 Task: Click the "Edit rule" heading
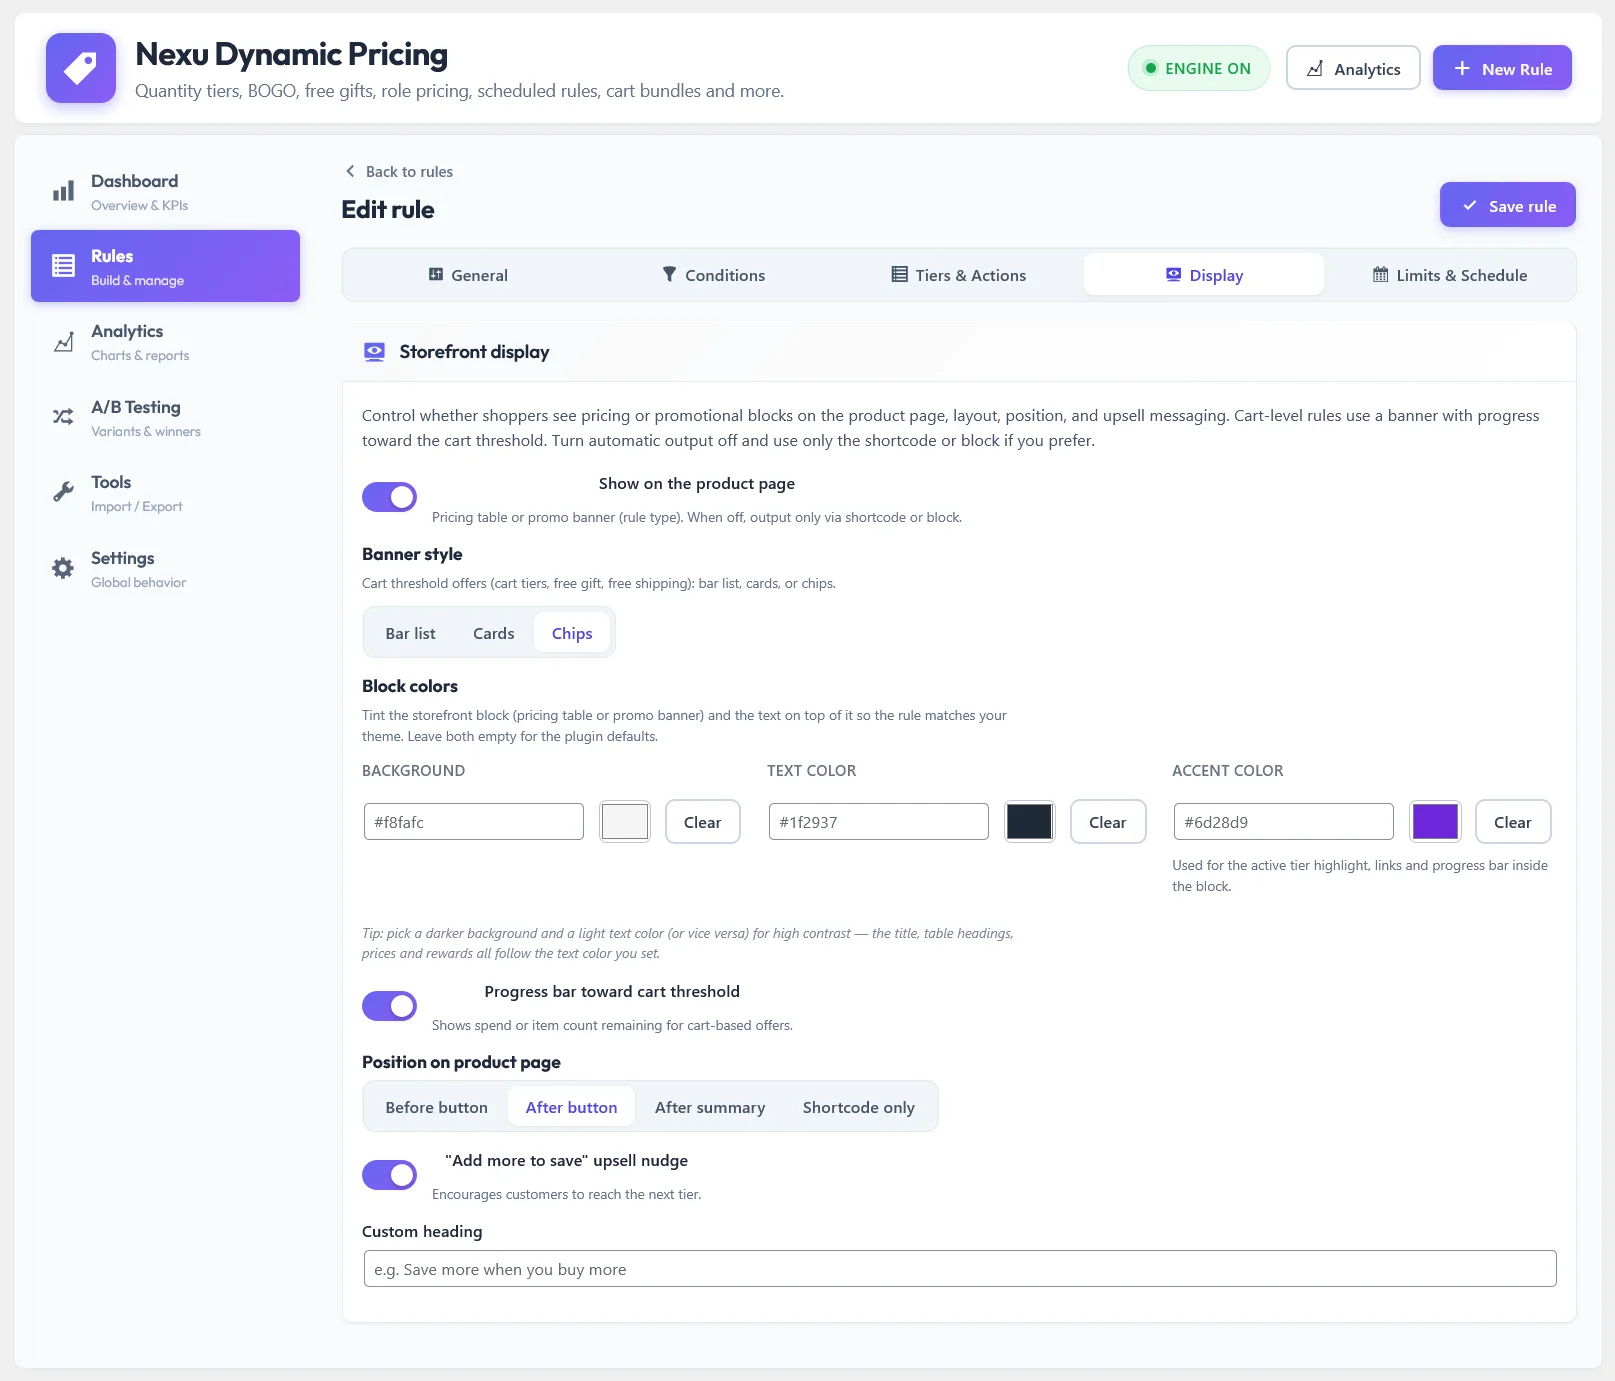point(388,209)
